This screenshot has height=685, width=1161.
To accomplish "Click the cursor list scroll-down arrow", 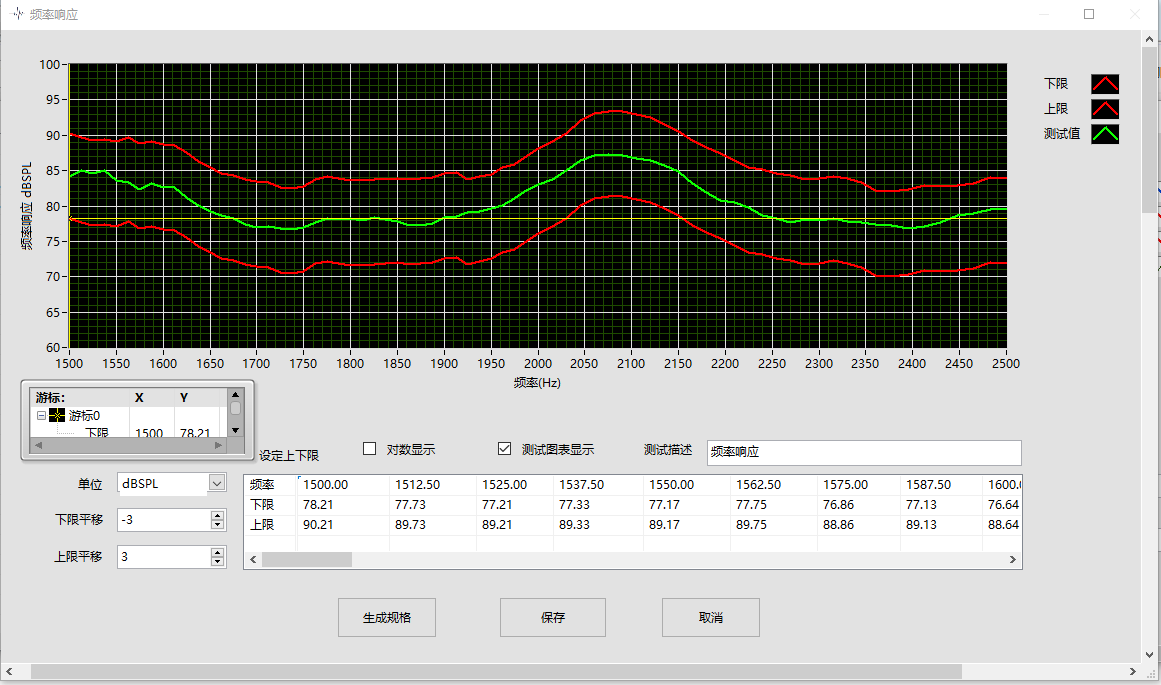I will tap(235, 430).
